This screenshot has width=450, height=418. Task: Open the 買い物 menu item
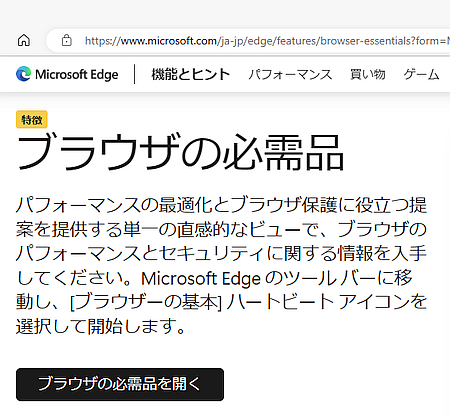point(368,74)
